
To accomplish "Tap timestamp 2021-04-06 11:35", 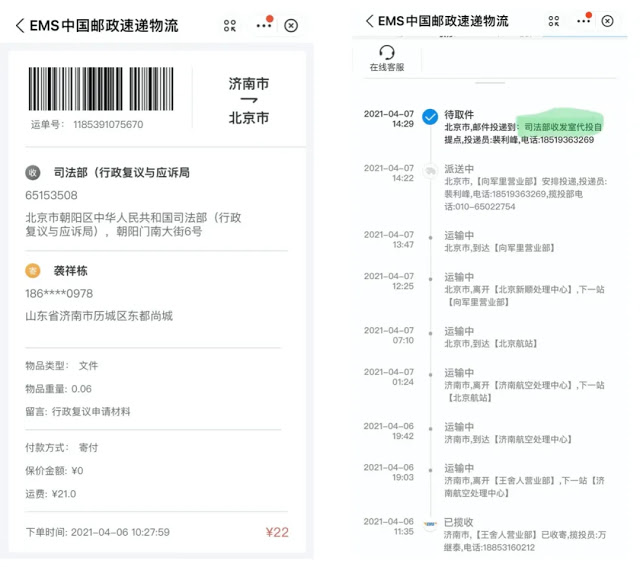I will point(389,527).
